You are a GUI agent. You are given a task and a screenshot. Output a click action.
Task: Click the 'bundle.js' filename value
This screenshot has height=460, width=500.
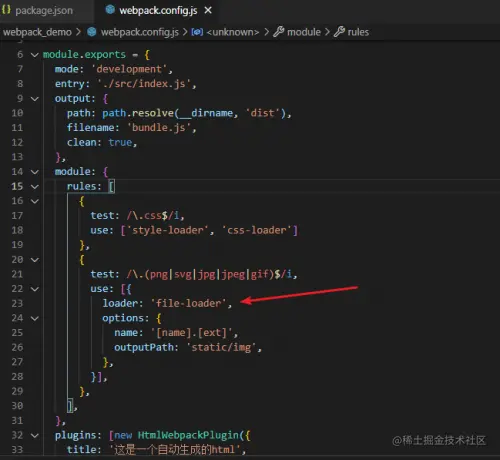pyautogui.click(x=159, y=128)
